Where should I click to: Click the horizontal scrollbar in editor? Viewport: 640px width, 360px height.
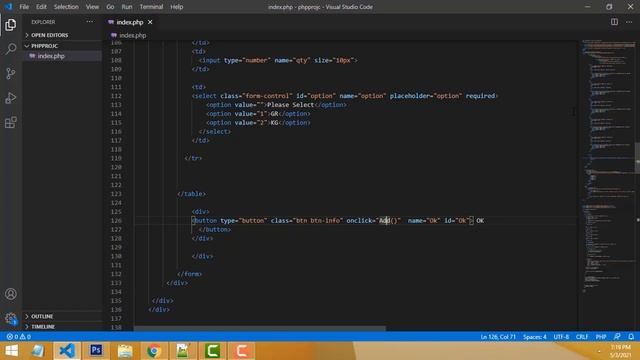260,328
